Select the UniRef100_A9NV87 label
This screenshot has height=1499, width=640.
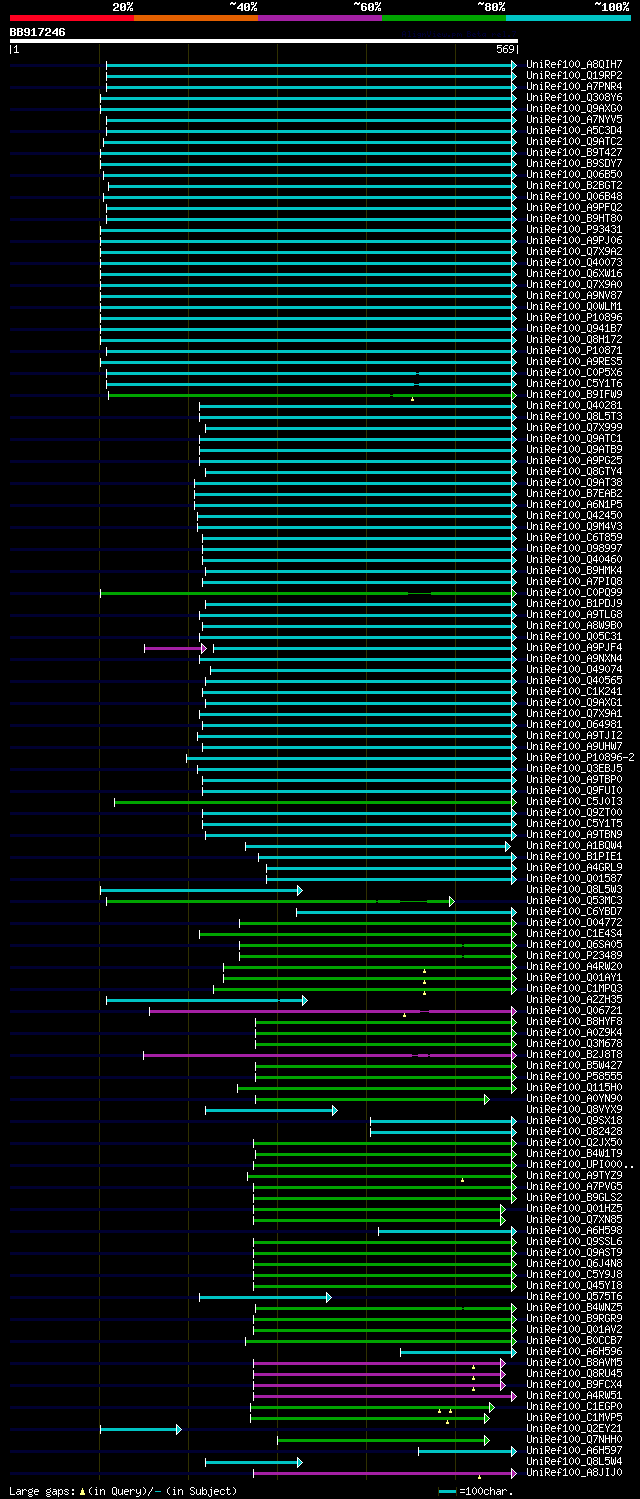tap(574, 295)
